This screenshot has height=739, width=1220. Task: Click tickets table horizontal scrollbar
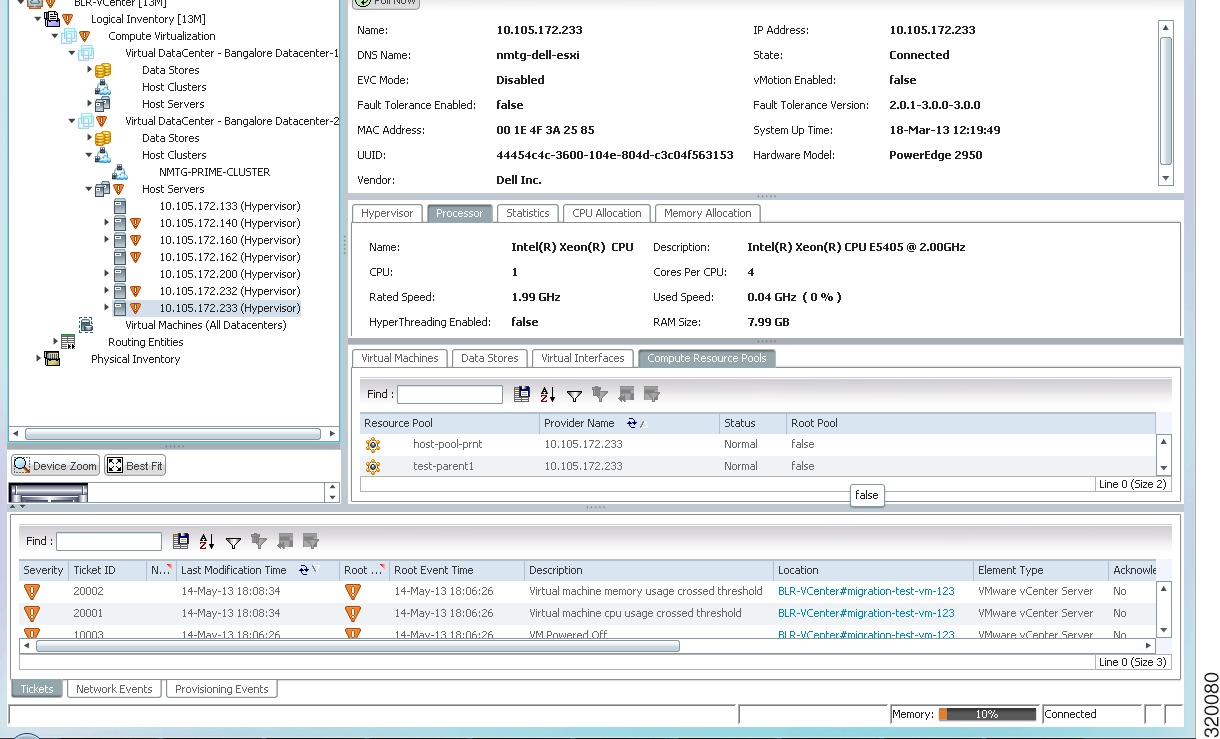coord(357,646)
